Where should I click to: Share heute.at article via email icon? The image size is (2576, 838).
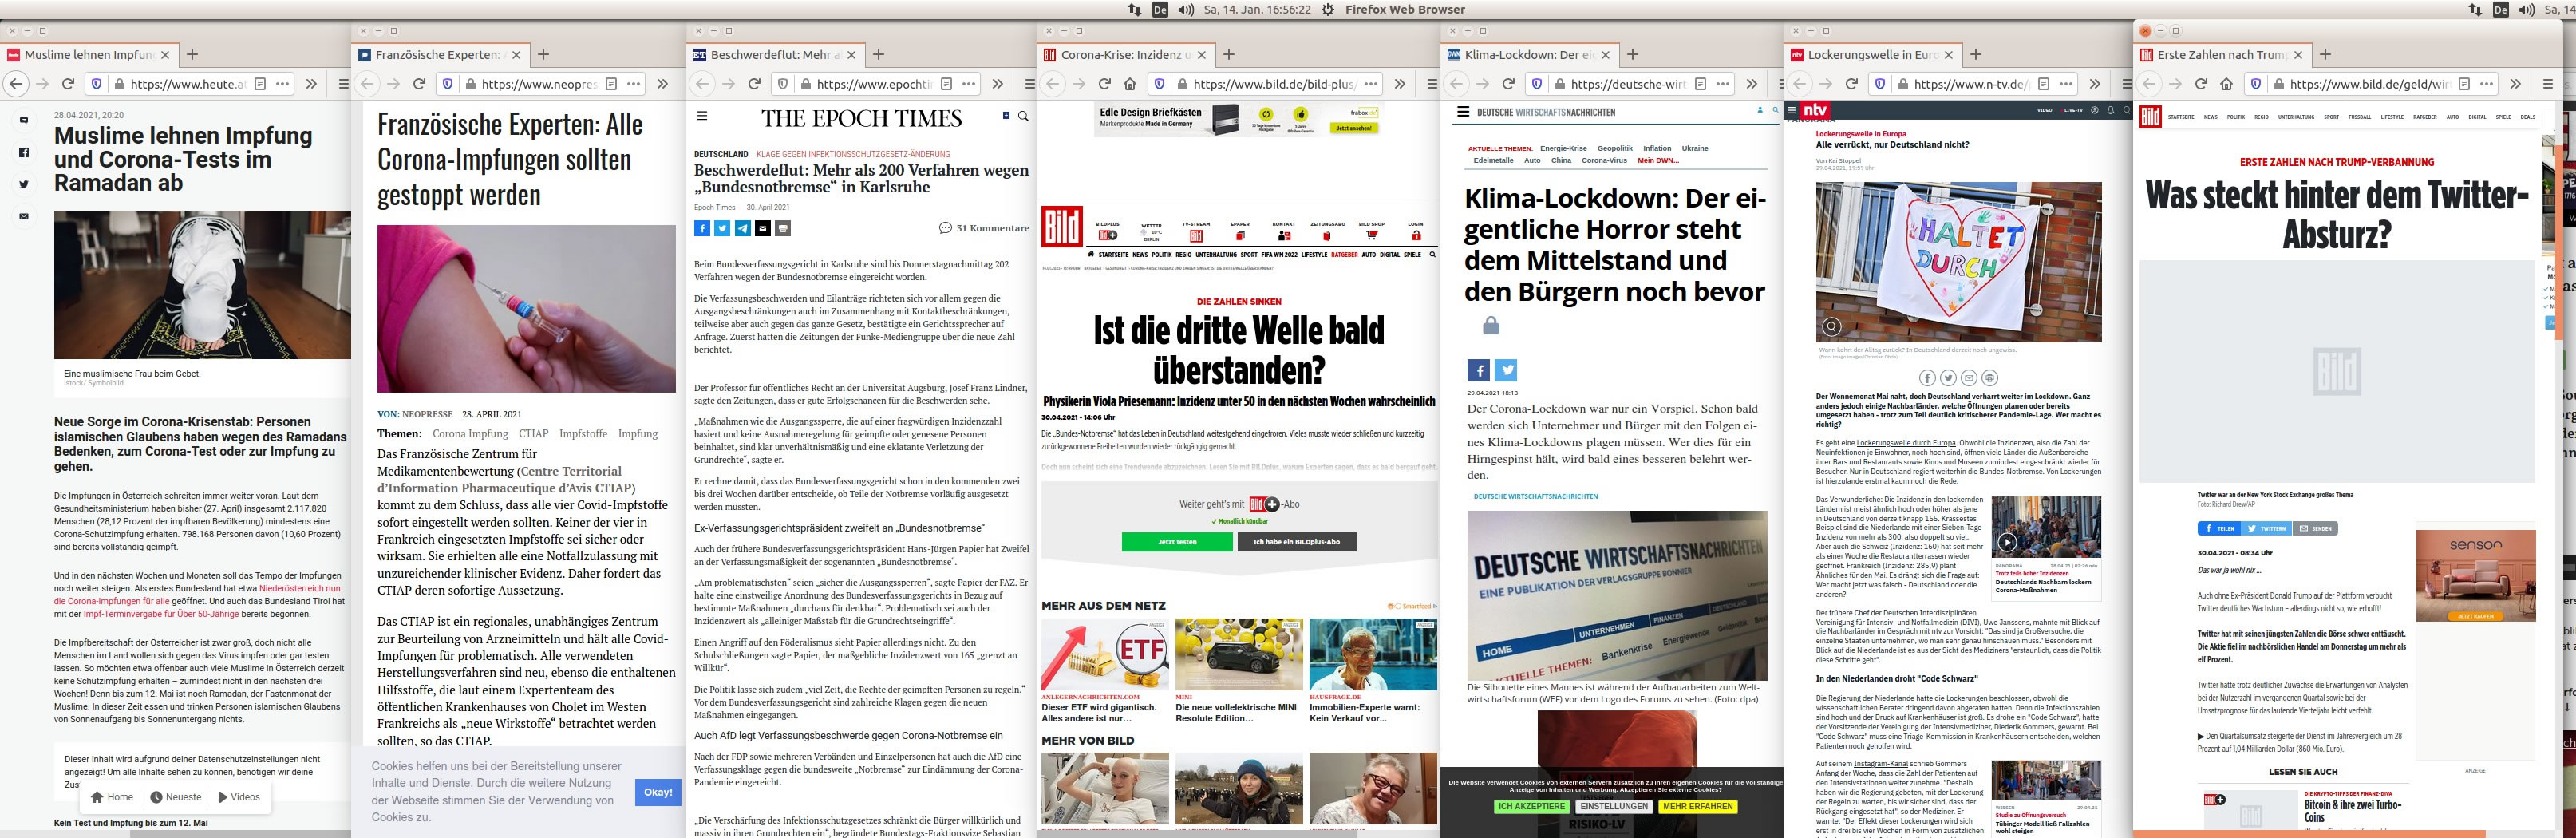pos(24,216)
